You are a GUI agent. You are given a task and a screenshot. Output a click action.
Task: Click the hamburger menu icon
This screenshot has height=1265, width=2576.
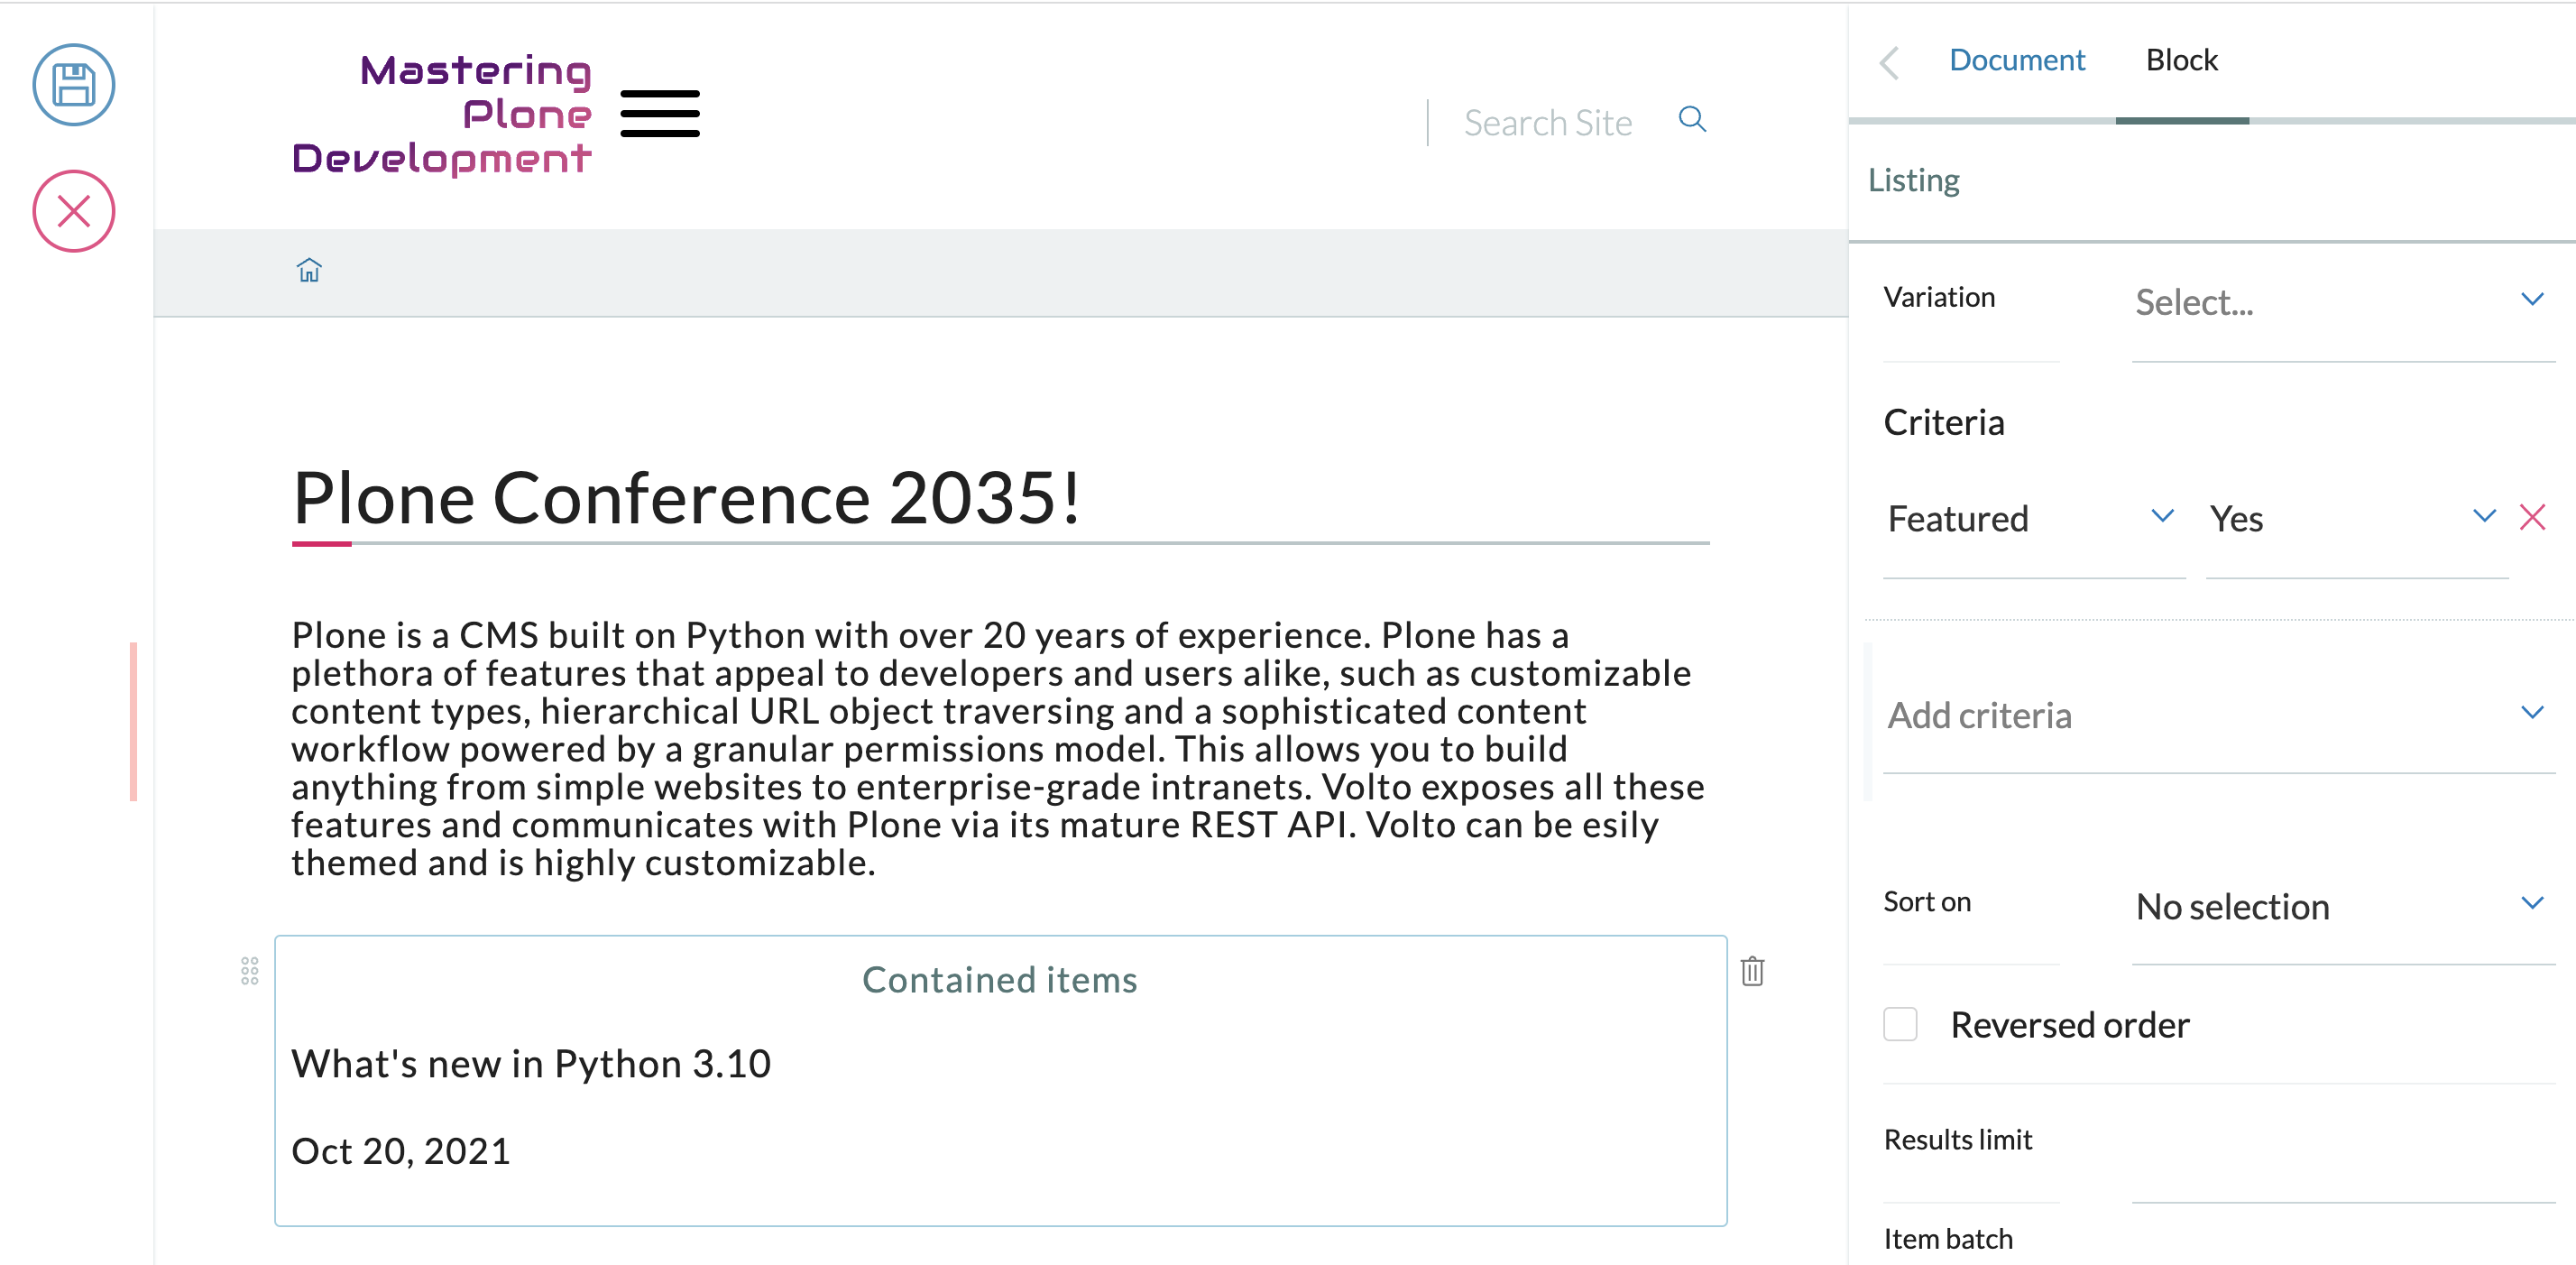pyautogui.click(x=664, y=115)
